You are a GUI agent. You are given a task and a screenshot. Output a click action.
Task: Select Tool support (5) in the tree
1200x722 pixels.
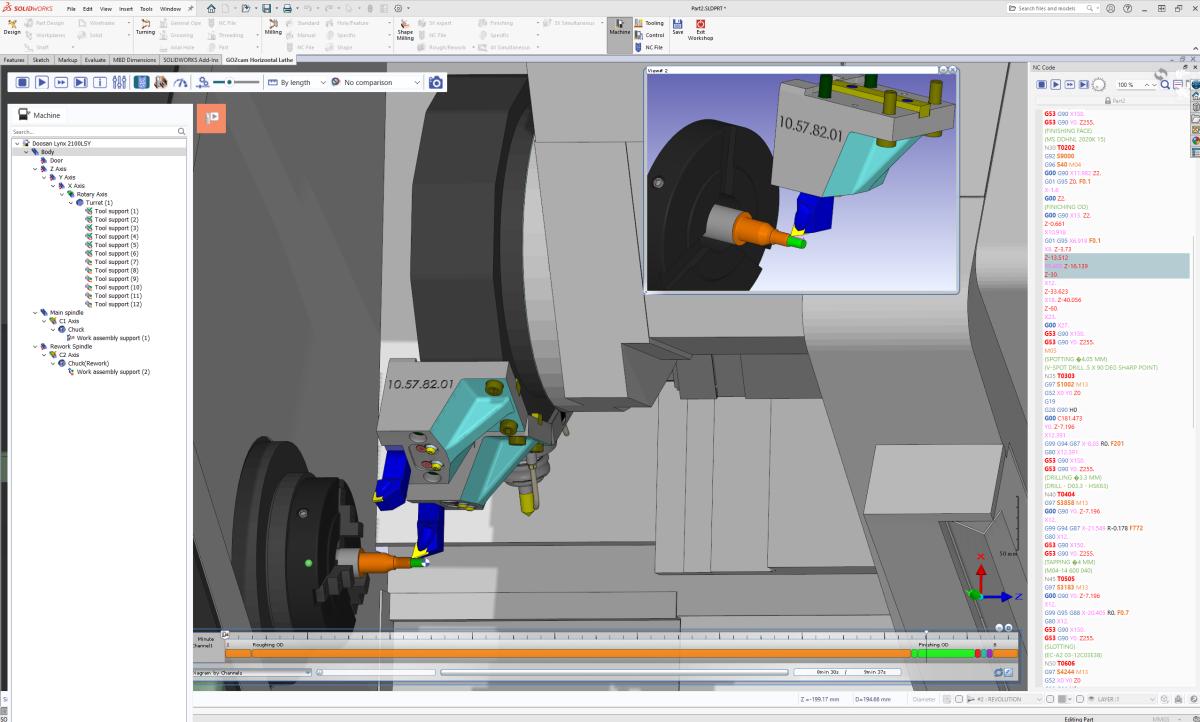click(x=116, y=245)
